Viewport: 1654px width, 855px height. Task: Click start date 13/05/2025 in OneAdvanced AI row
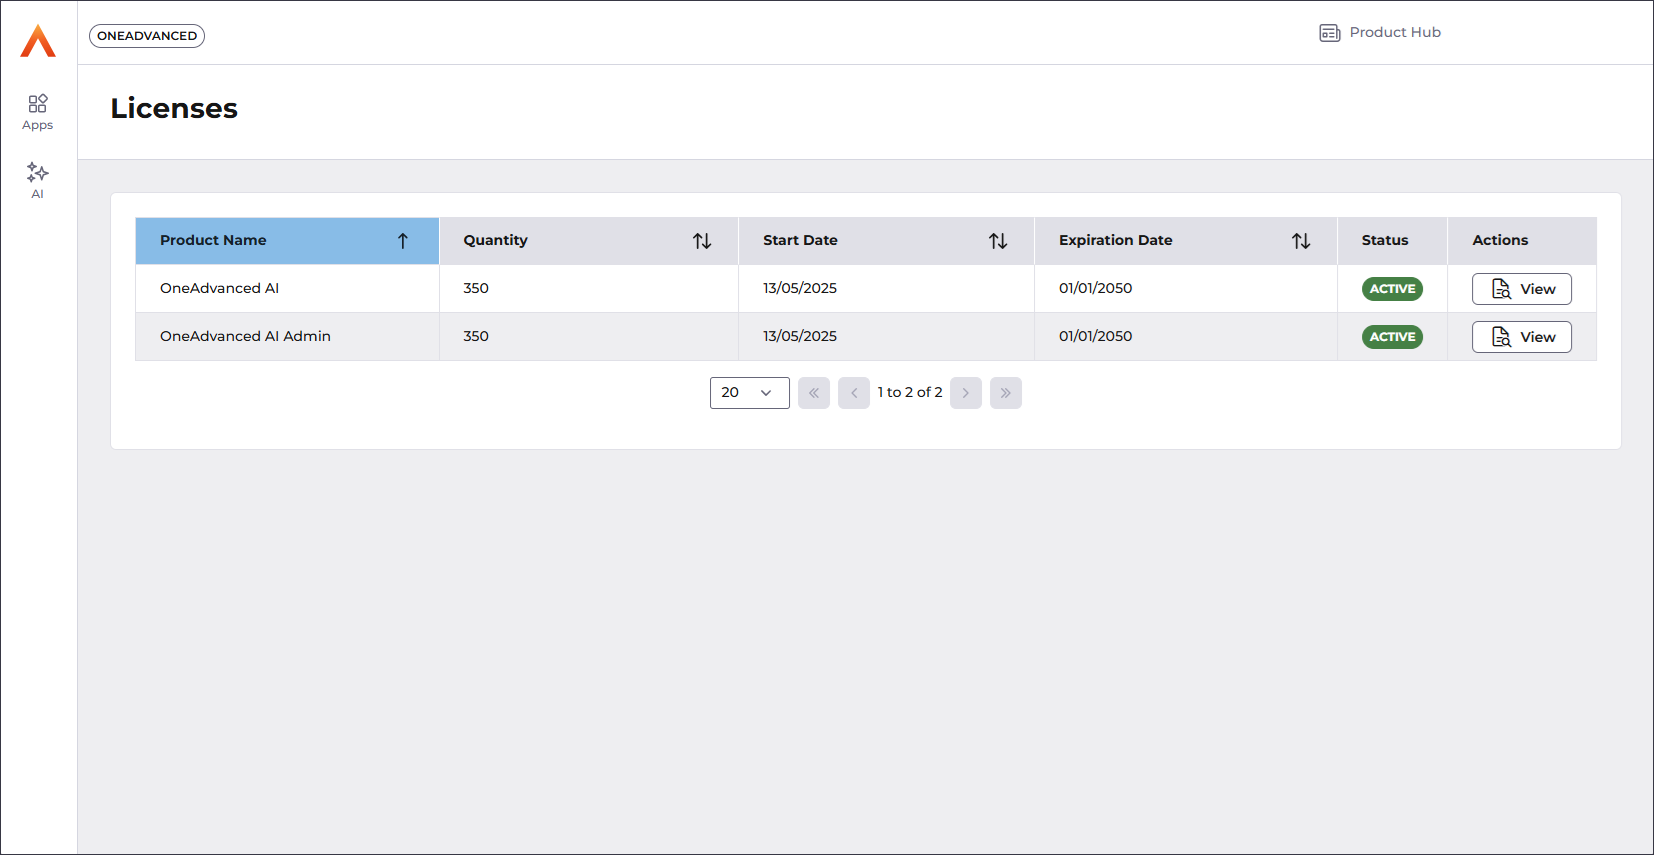[800, 289]
